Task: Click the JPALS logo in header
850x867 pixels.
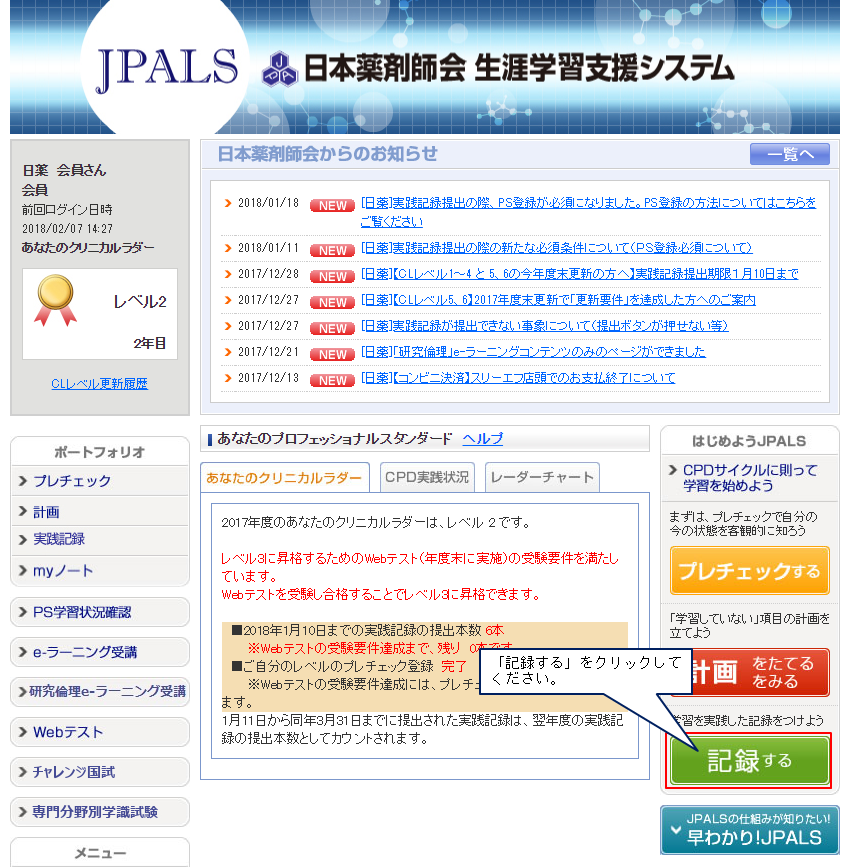Action: click(x=168, y=68)
